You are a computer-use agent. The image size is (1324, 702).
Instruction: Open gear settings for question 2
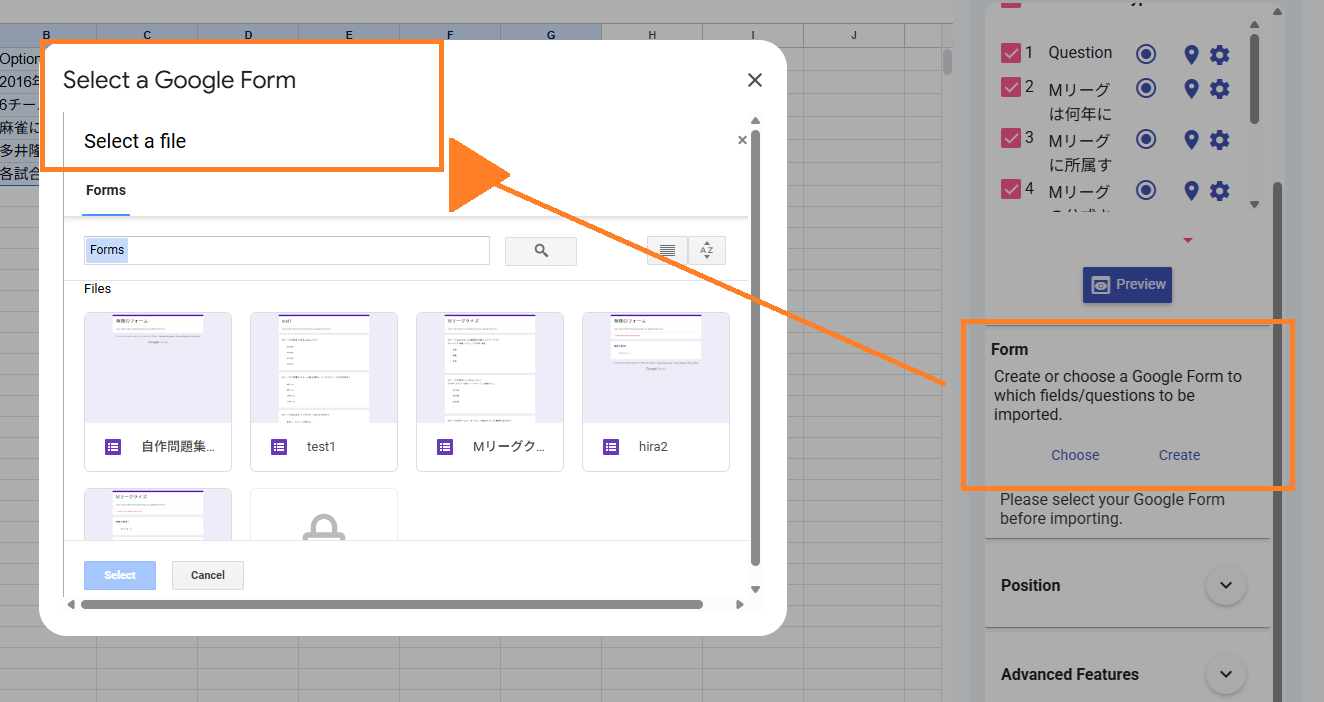click(x=1220, y=89)
